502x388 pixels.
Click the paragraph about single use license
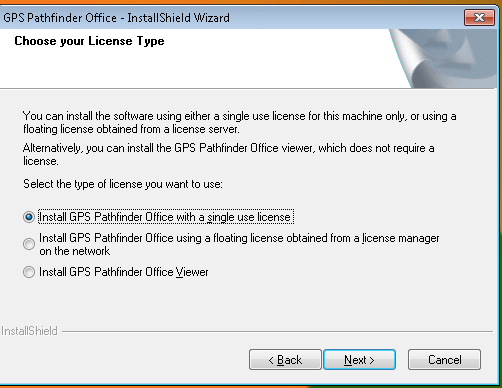(x=239, y=122)
